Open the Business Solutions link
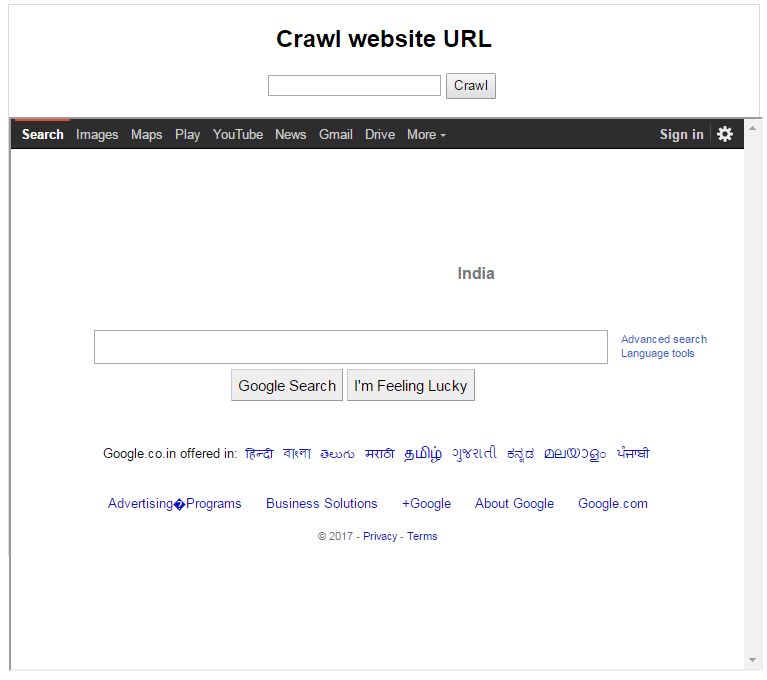Image resolution: width=767 pixels, height=680 pixels. point(321,503)
